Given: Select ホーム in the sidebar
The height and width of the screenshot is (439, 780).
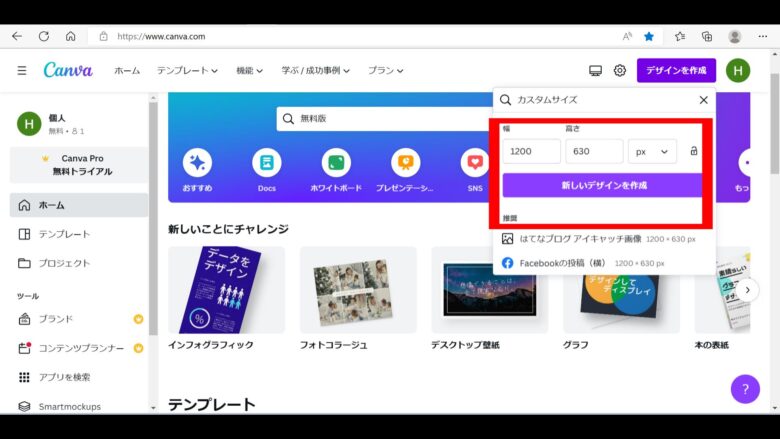Looking at the screenshot, I should pyautogui.click(x=79, y=205).
